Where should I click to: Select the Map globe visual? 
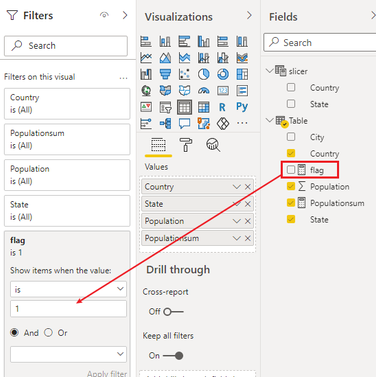(146, 90)
